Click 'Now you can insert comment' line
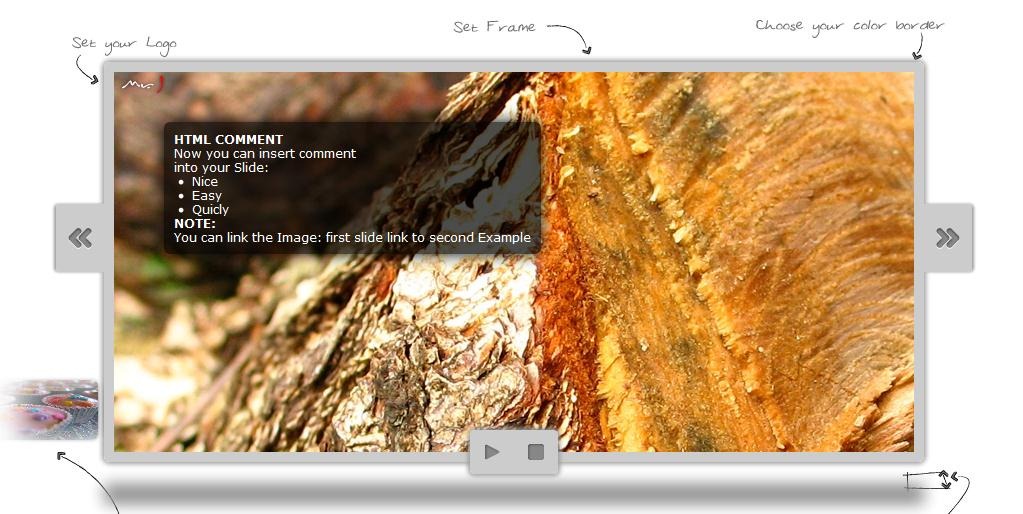 [x=265, y=153]
